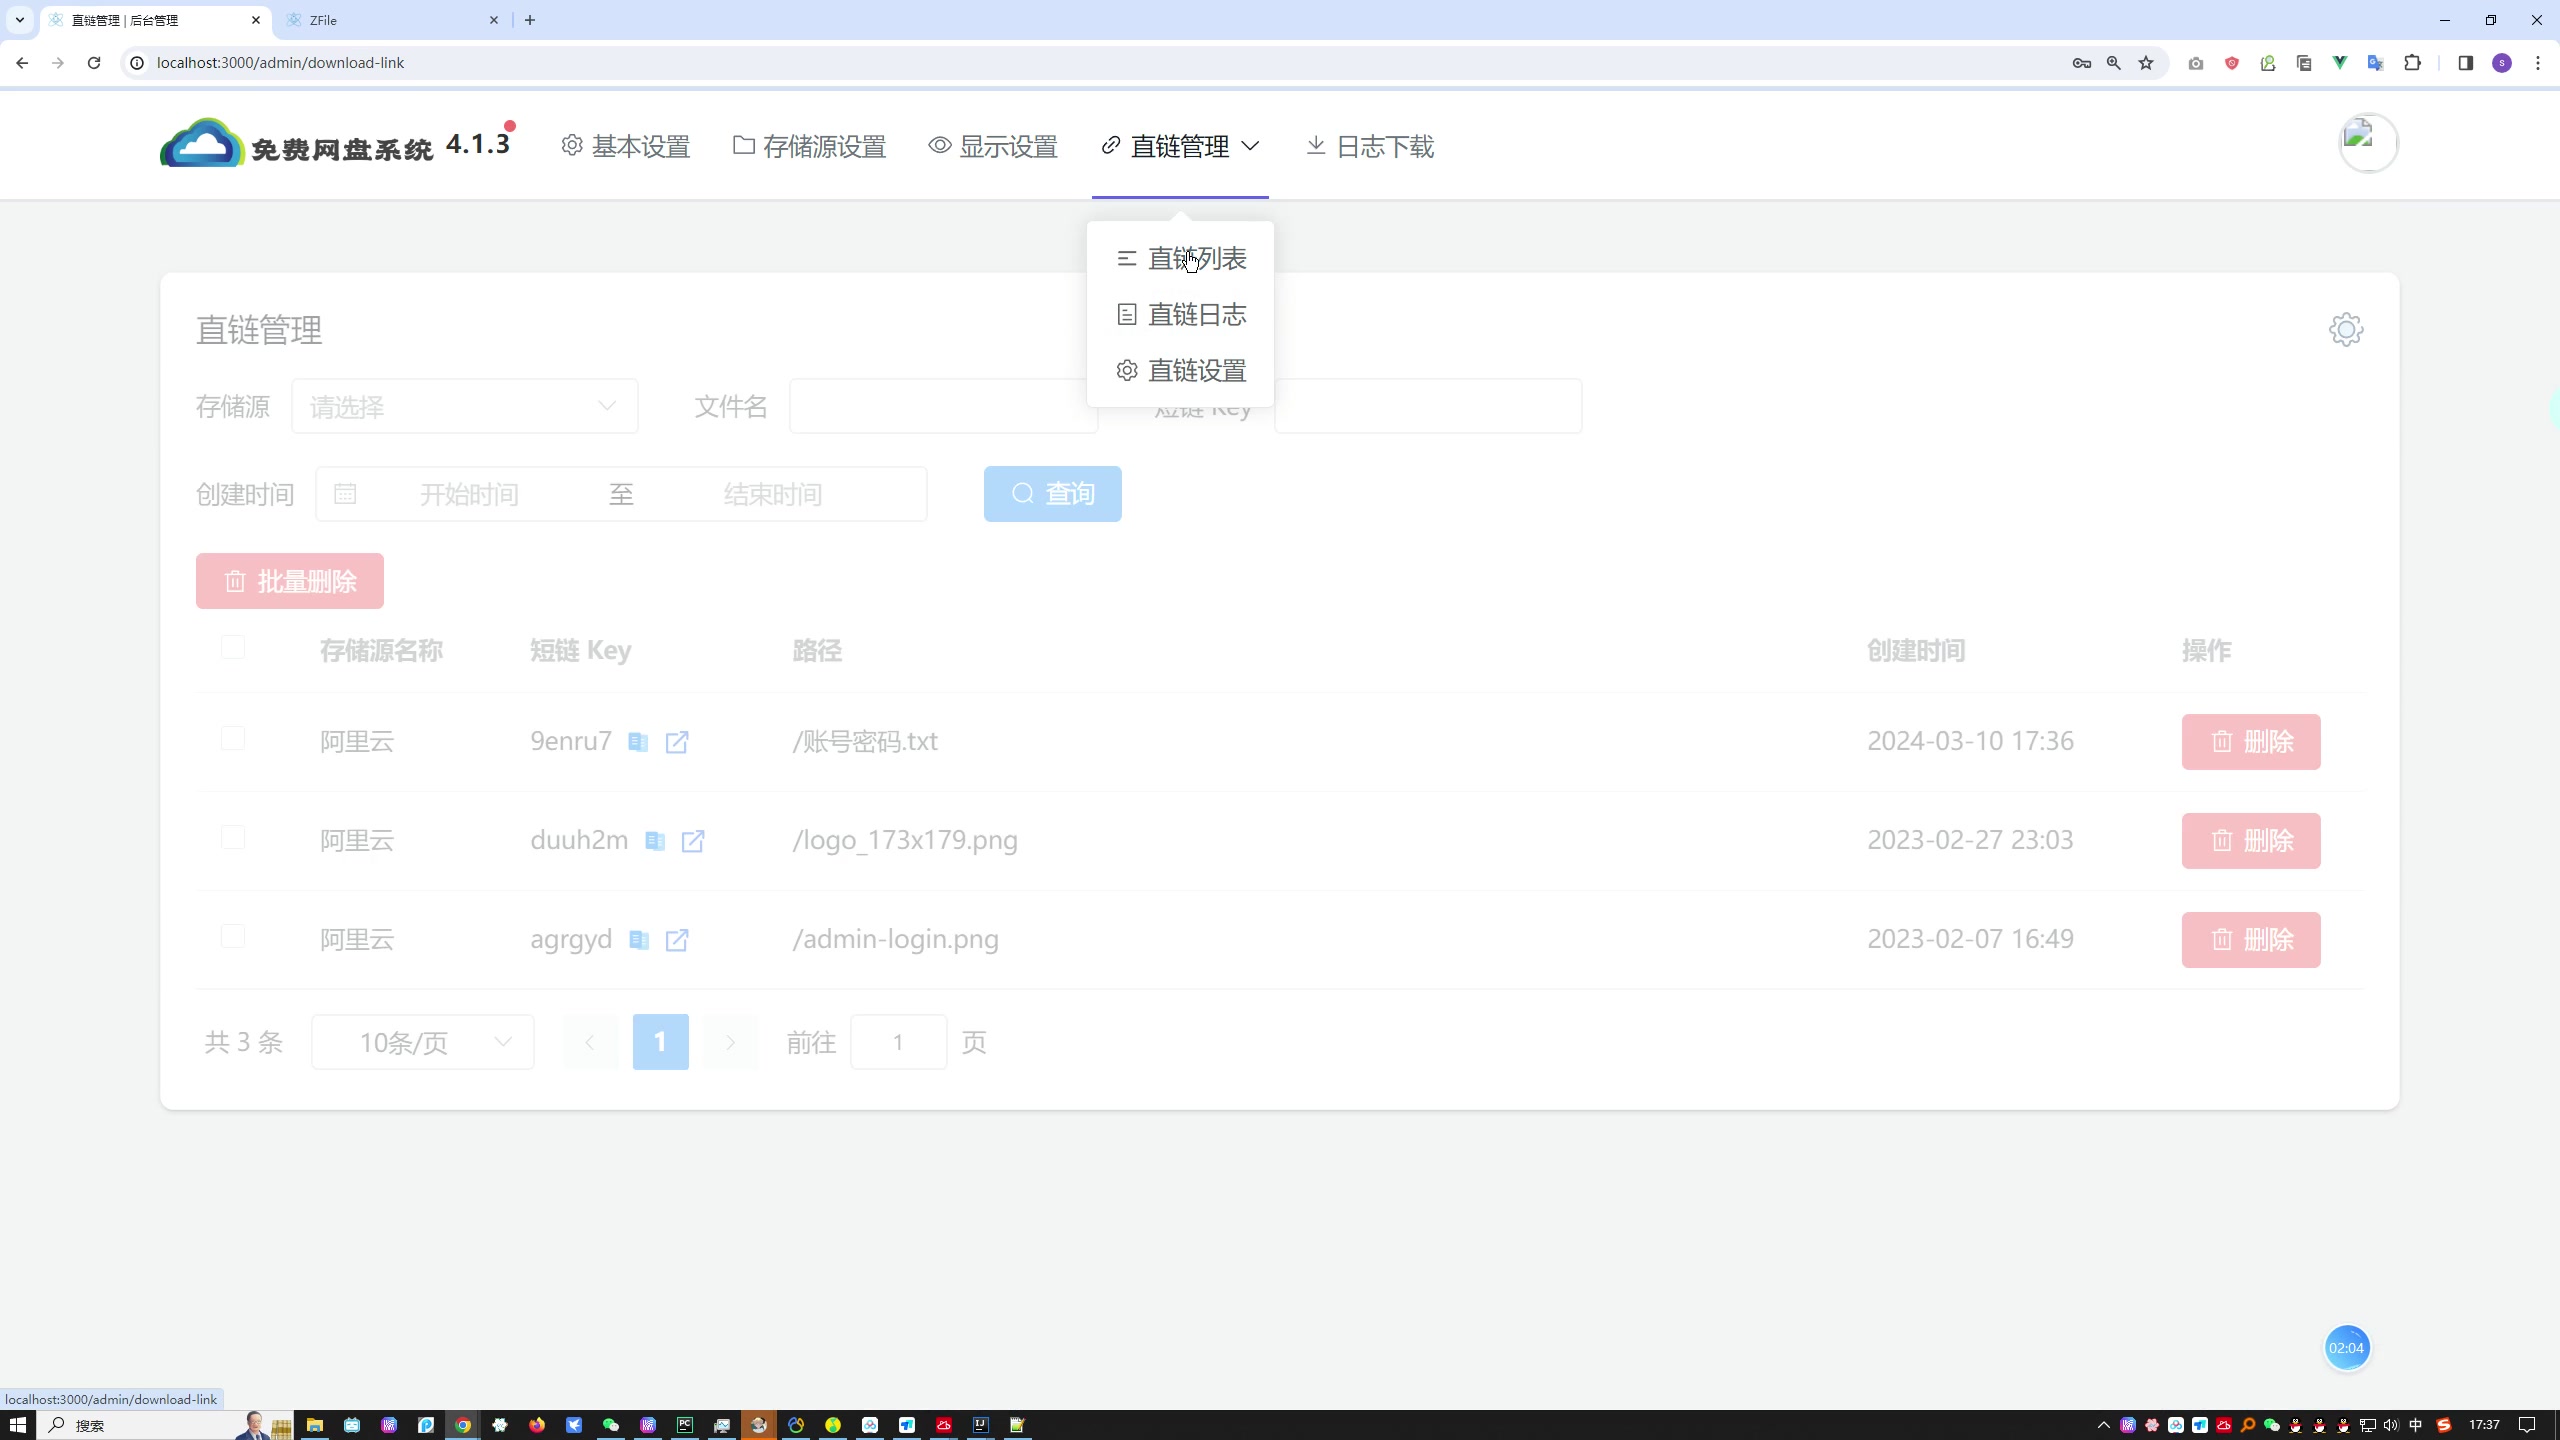Open the gear settings icon in 直链管理 panel
2560x1440 pixels.
(x=2346, y=330)
